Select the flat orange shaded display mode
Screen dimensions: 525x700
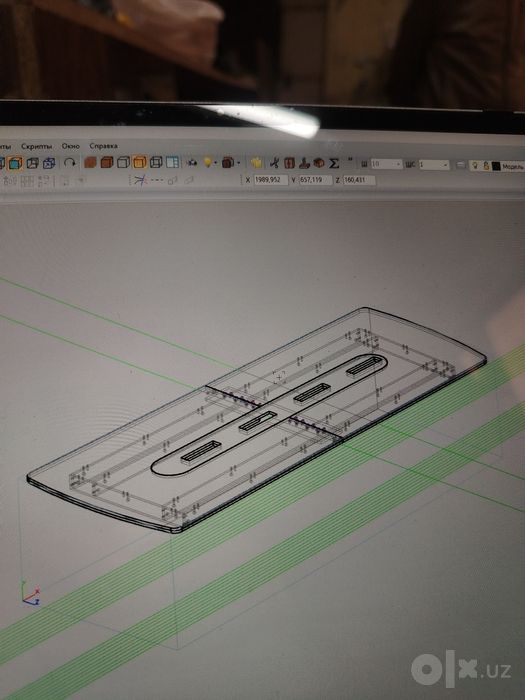90,162
